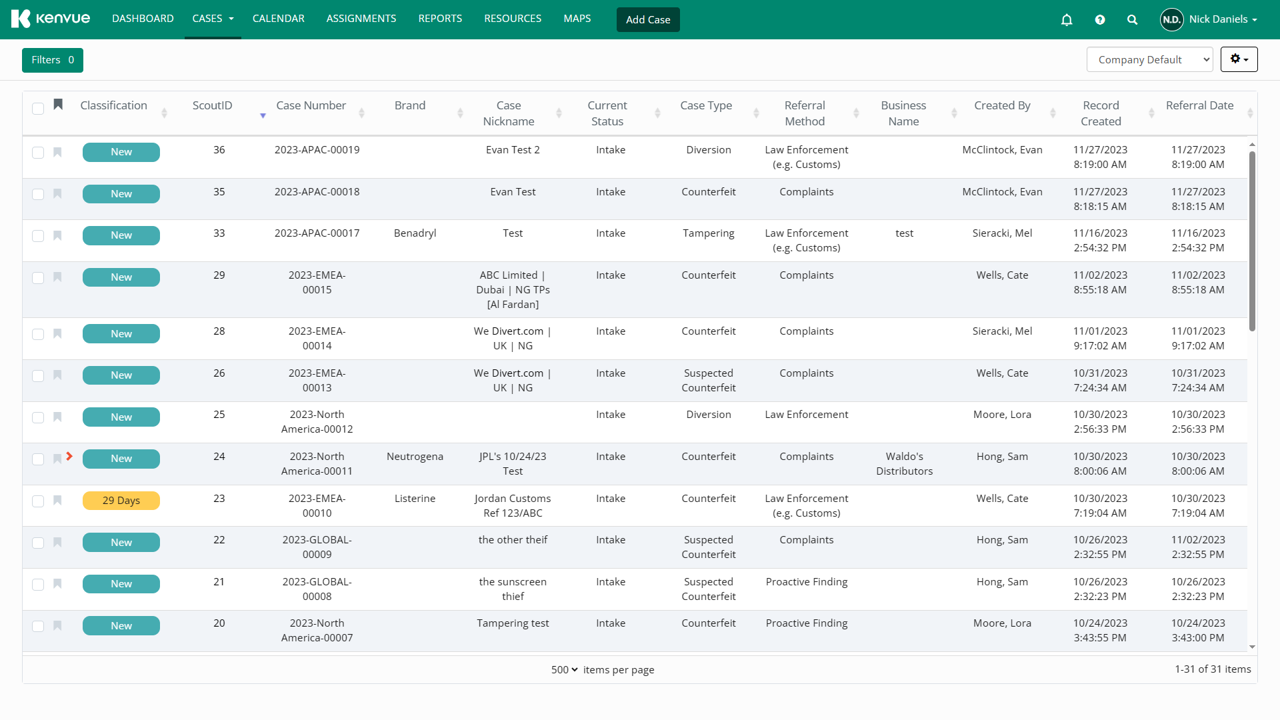Click the bookmark icon in the column header
Screen dimensions: 1280x720
pyautogui.click(x=57, y=104)
